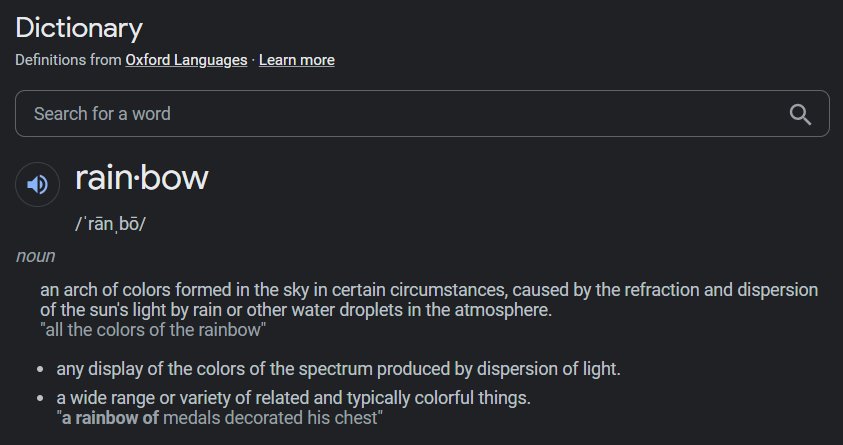843x445 pixels.
Task: Click the phonetic spelling /ˈrānˌbō/
Action: [x=110, y=224]
